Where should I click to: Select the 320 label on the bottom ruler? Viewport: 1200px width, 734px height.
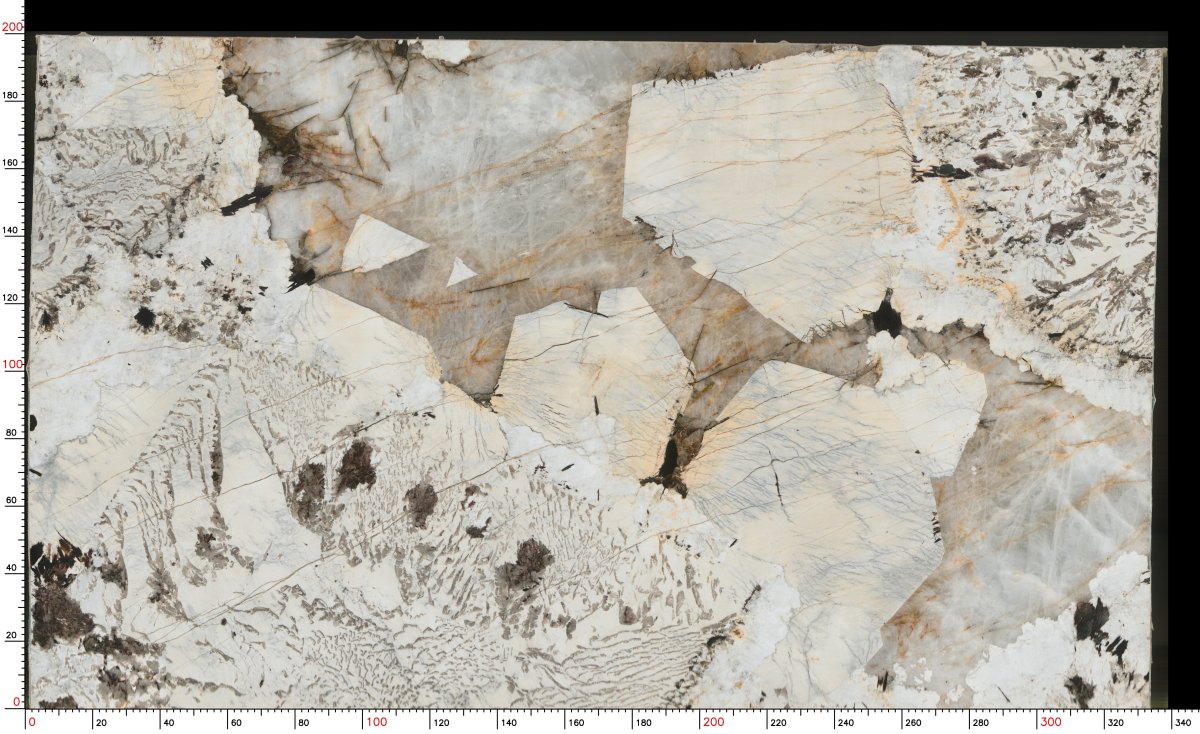click(x=1118, y=722)
